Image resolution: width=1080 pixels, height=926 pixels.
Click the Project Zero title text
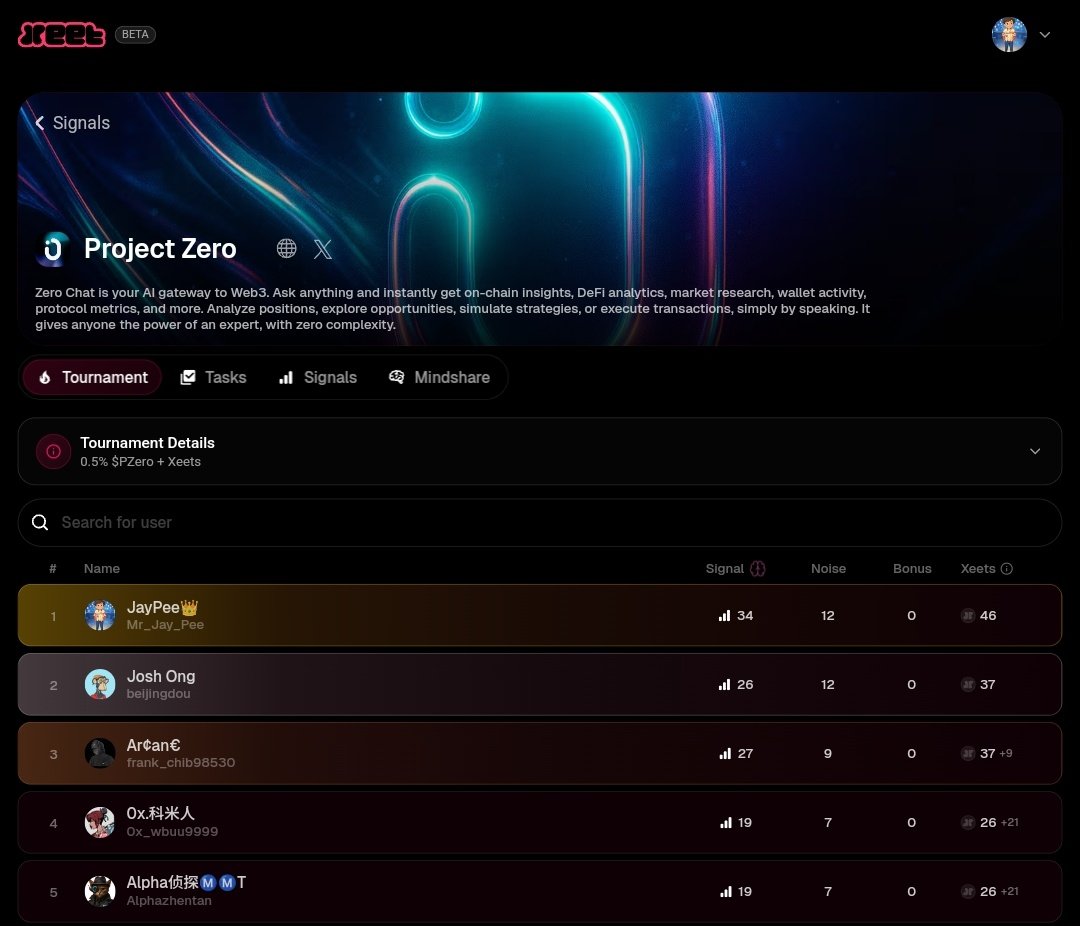[160, 249]
